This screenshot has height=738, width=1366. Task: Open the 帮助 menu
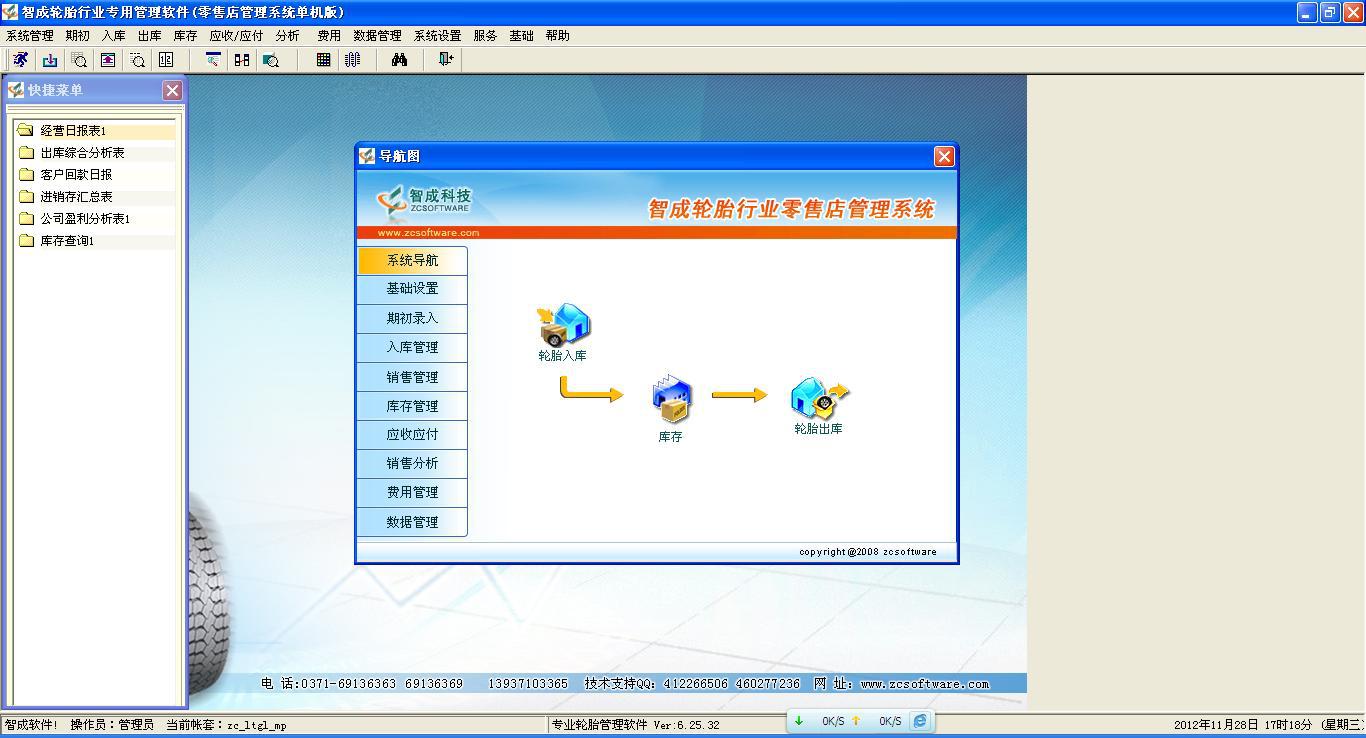coord(557,35)
